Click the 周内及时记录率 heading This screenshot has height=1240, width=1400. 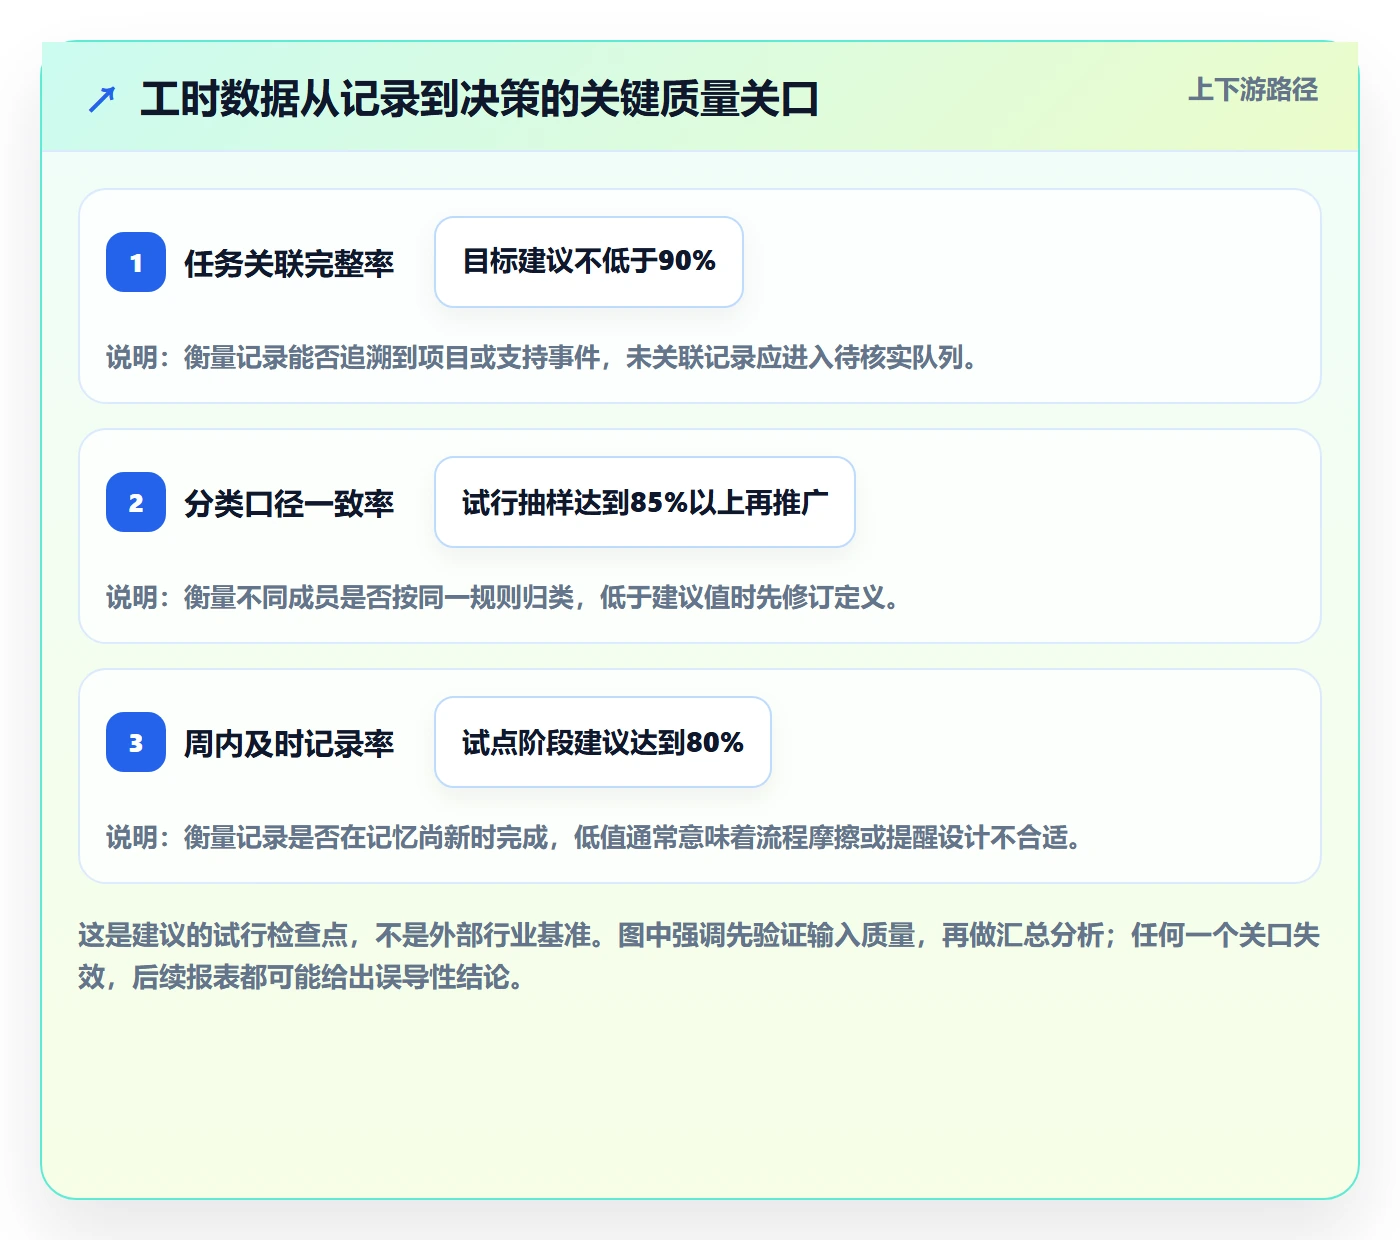[289, 743]
